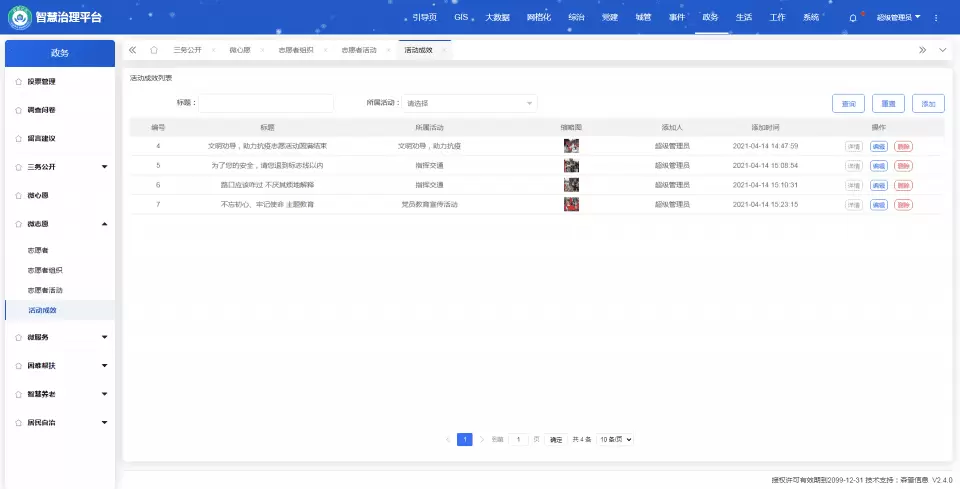Switch to the 微心愿 tab

click(240, 50)
